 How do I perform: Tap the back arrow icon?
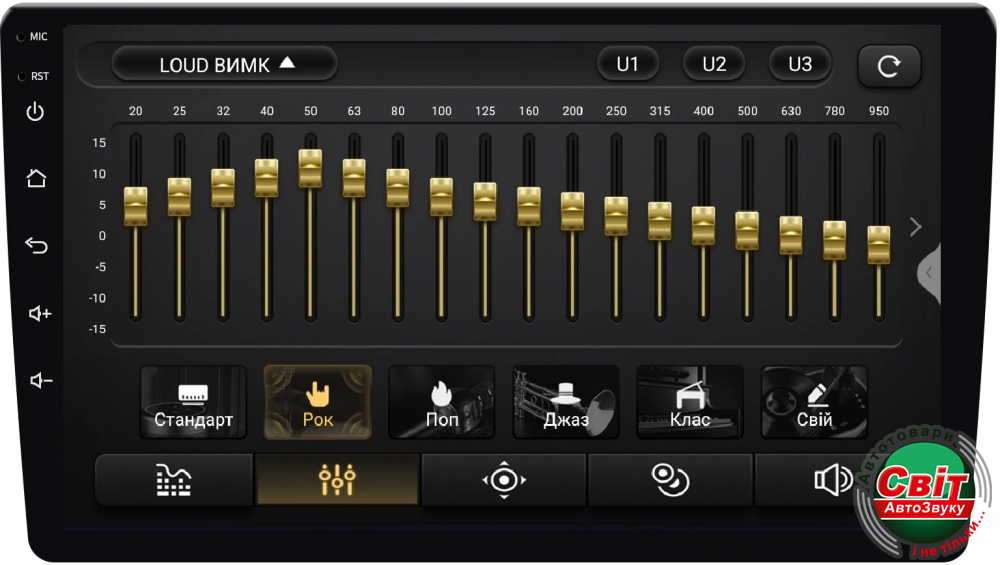(36, 246)
